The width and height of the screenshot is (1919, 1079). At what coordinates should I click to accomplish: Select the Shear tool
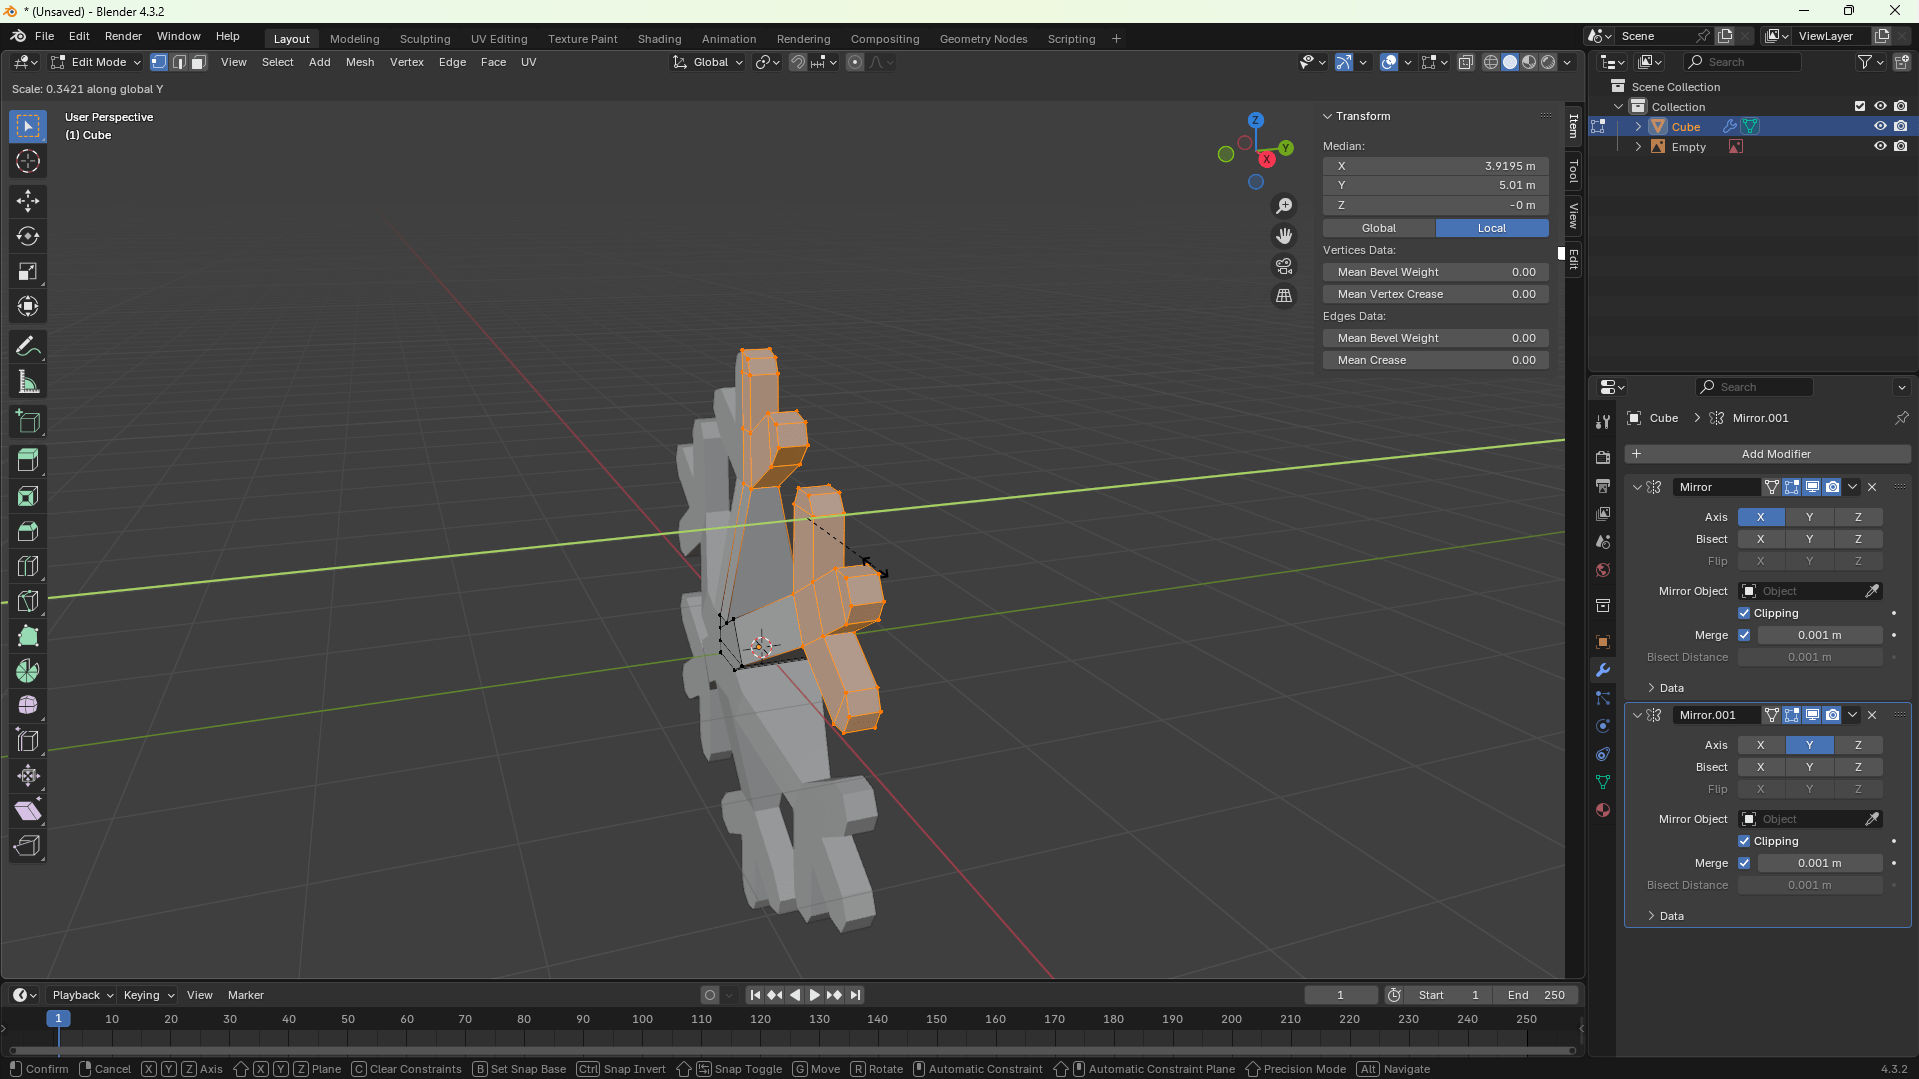pos(28,811)
